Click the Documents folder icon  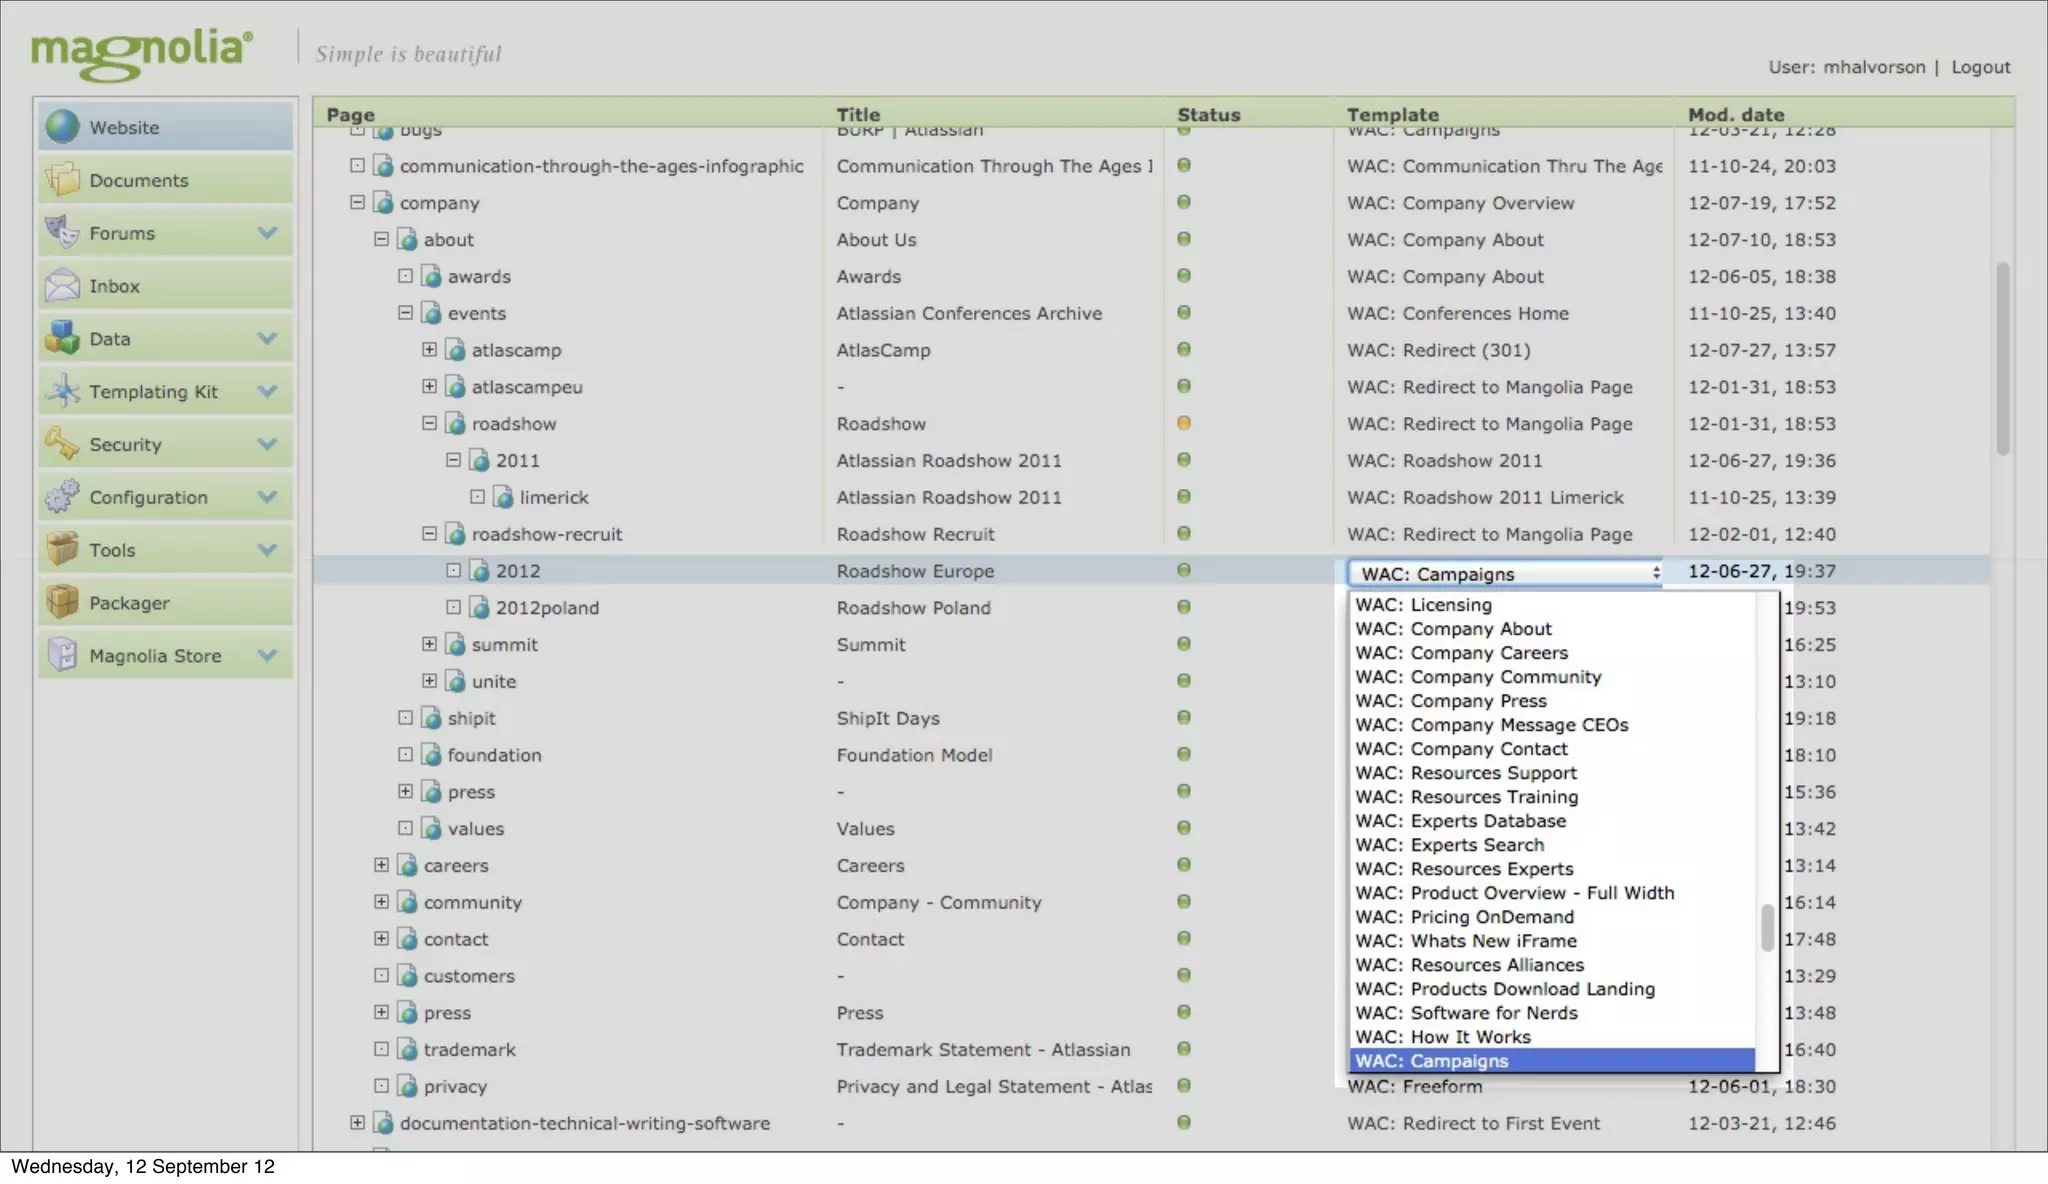pos(62,180)
